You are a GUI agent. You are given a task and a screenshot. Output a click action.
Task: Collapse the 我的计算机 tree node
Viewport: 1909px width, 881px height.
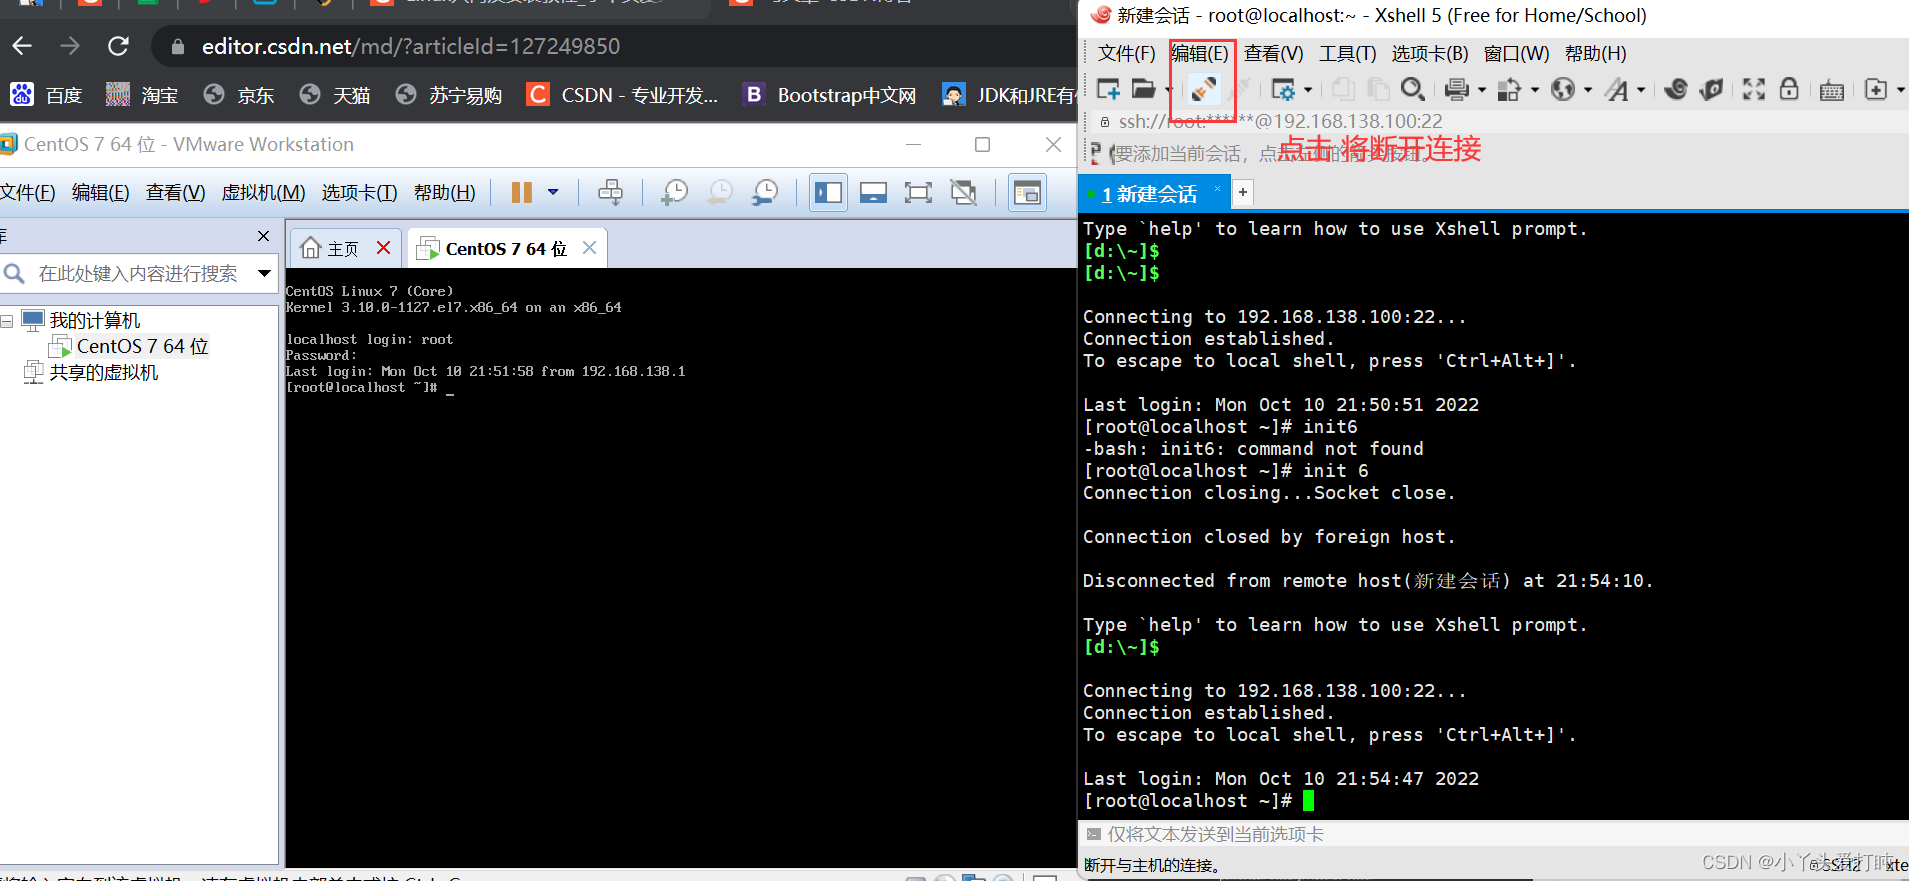(7, 321)
